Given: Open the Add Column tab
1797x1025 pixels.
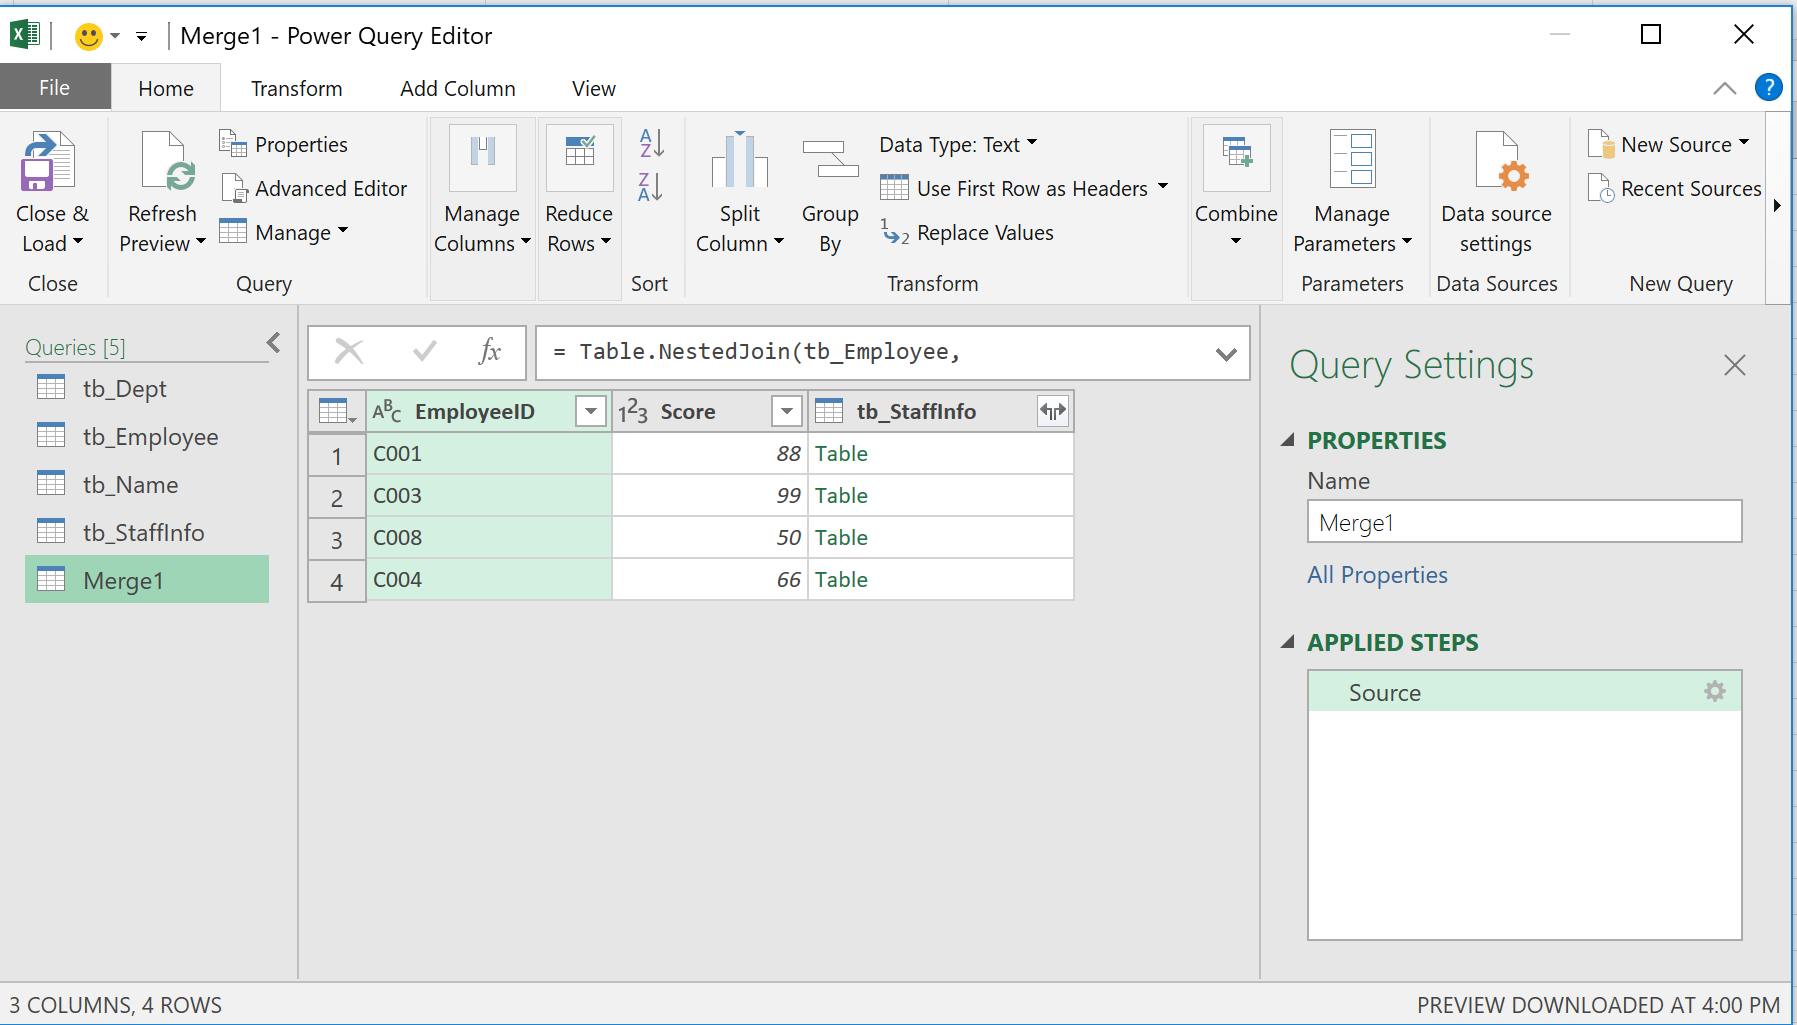Looking at the screenshot, I should click(x=457, y=89).
